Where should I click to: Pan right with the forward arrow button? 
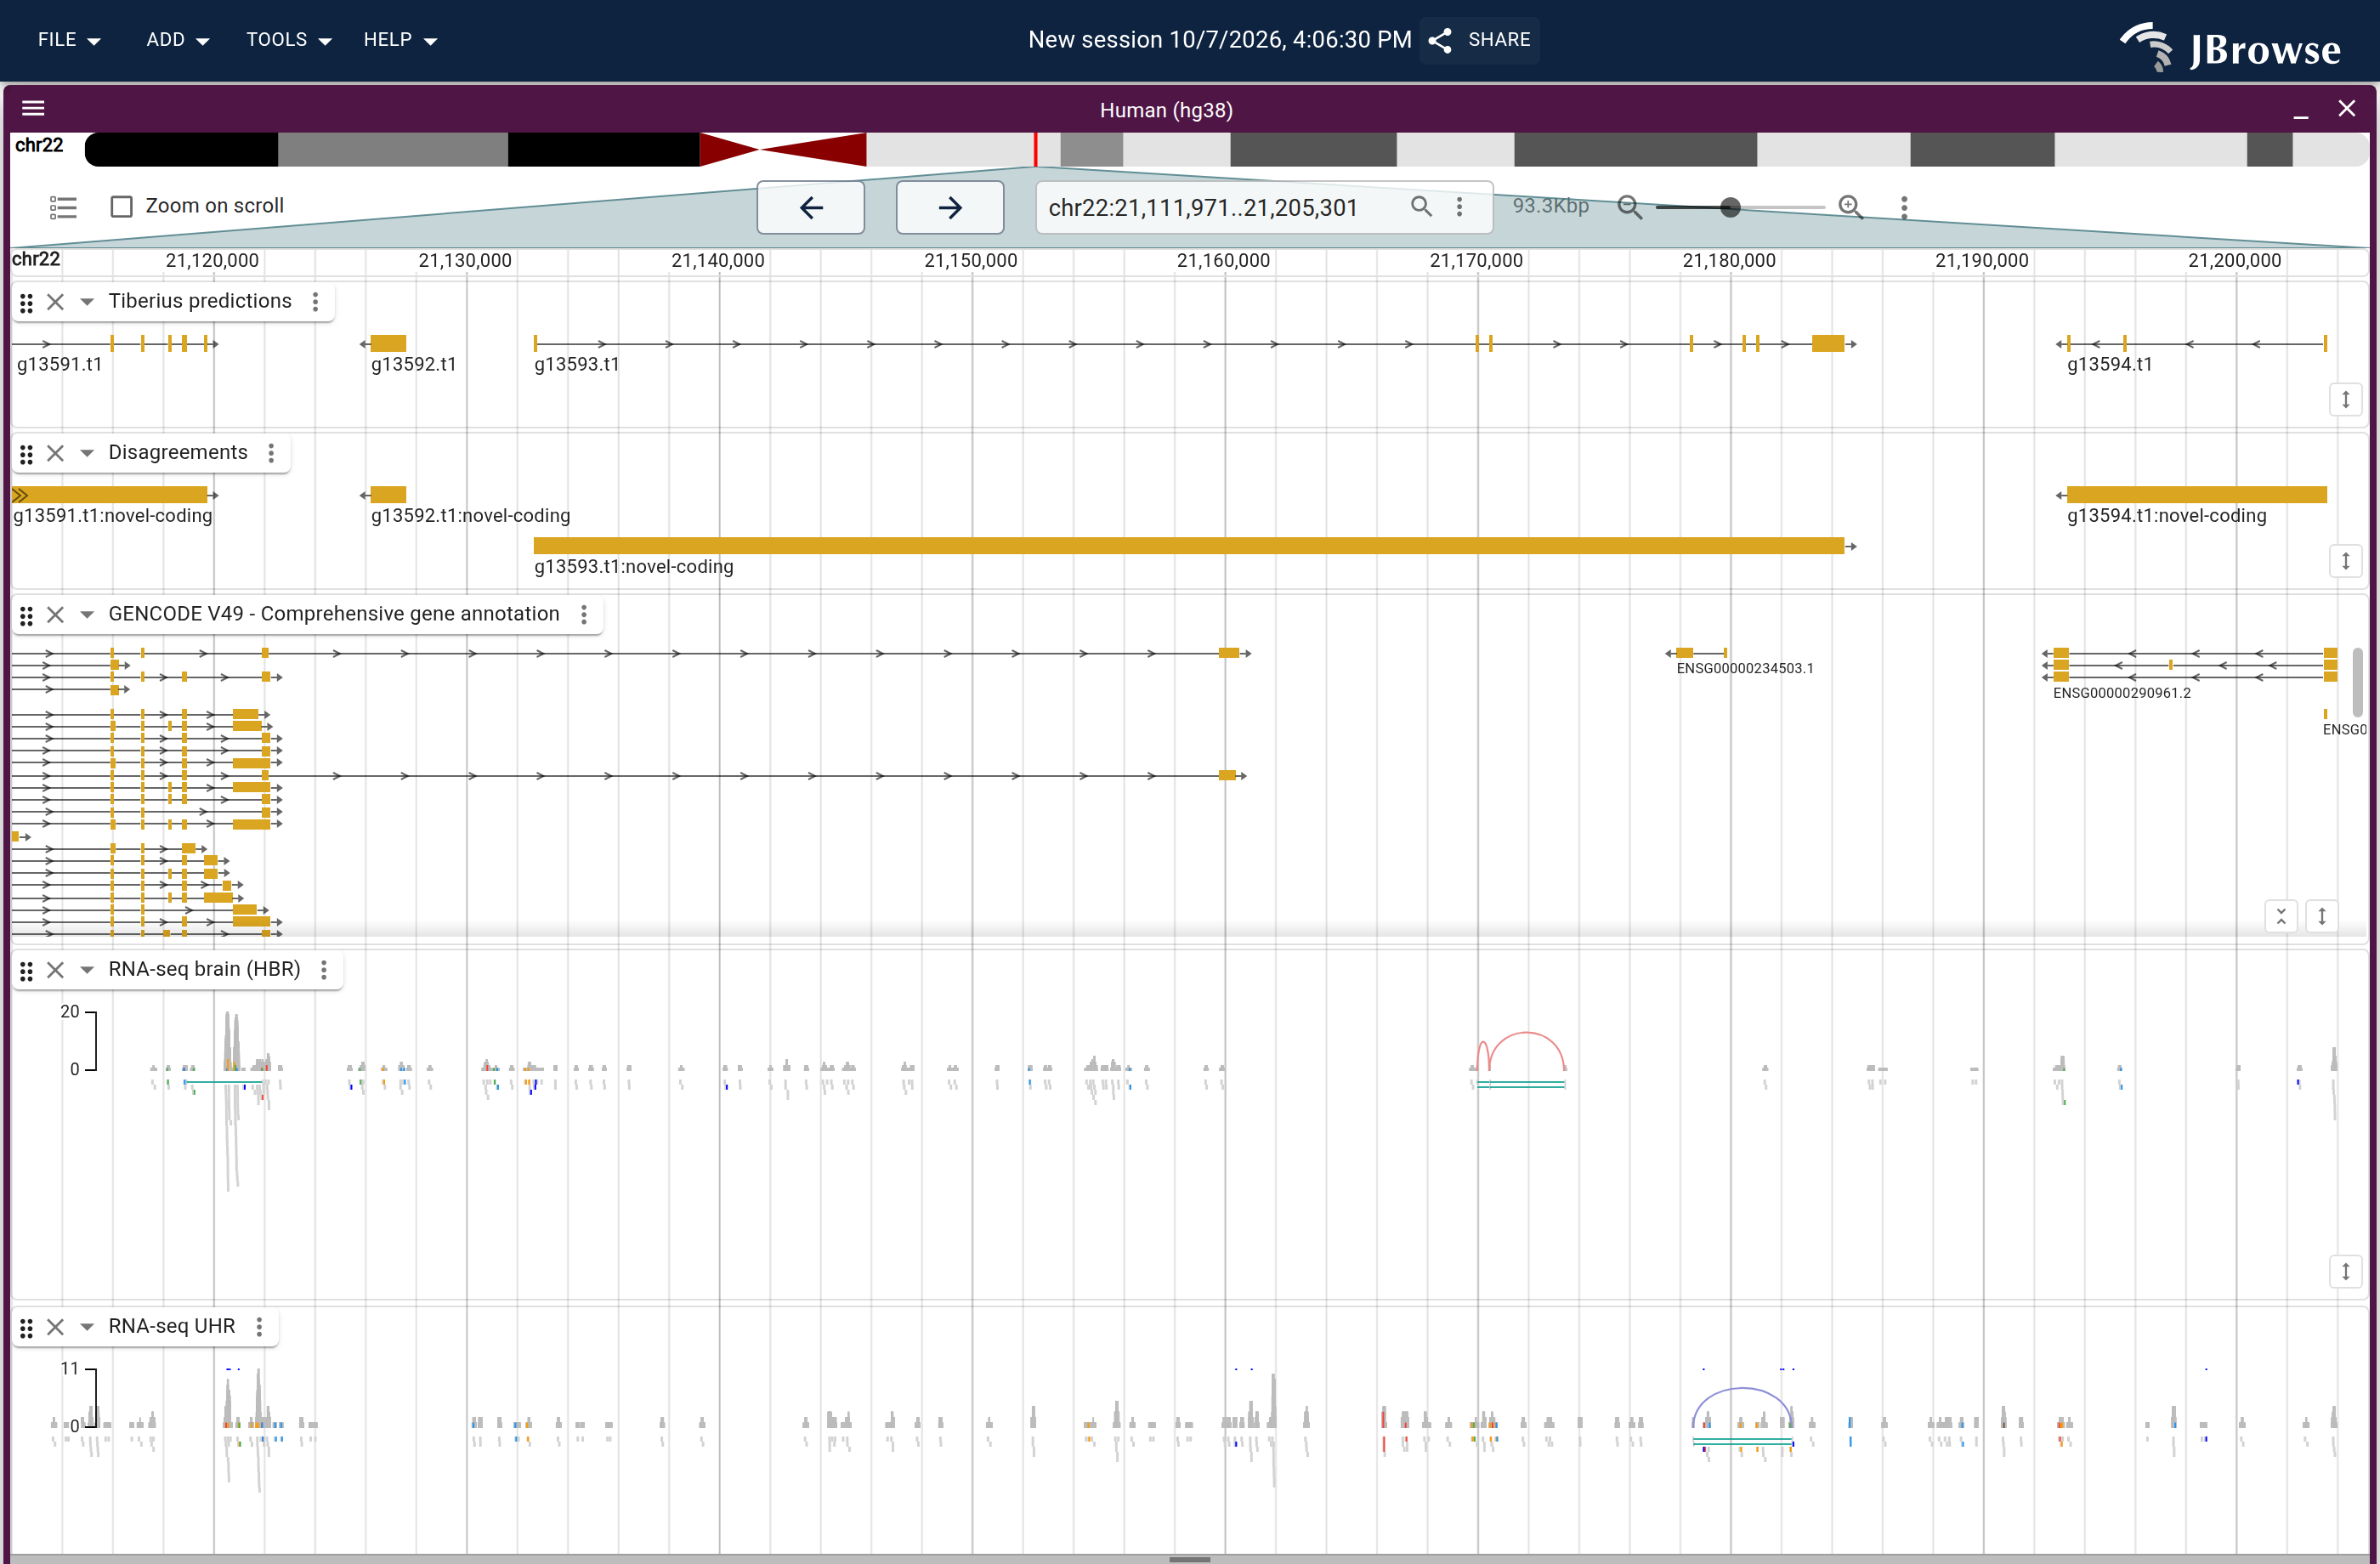[950, 207]
